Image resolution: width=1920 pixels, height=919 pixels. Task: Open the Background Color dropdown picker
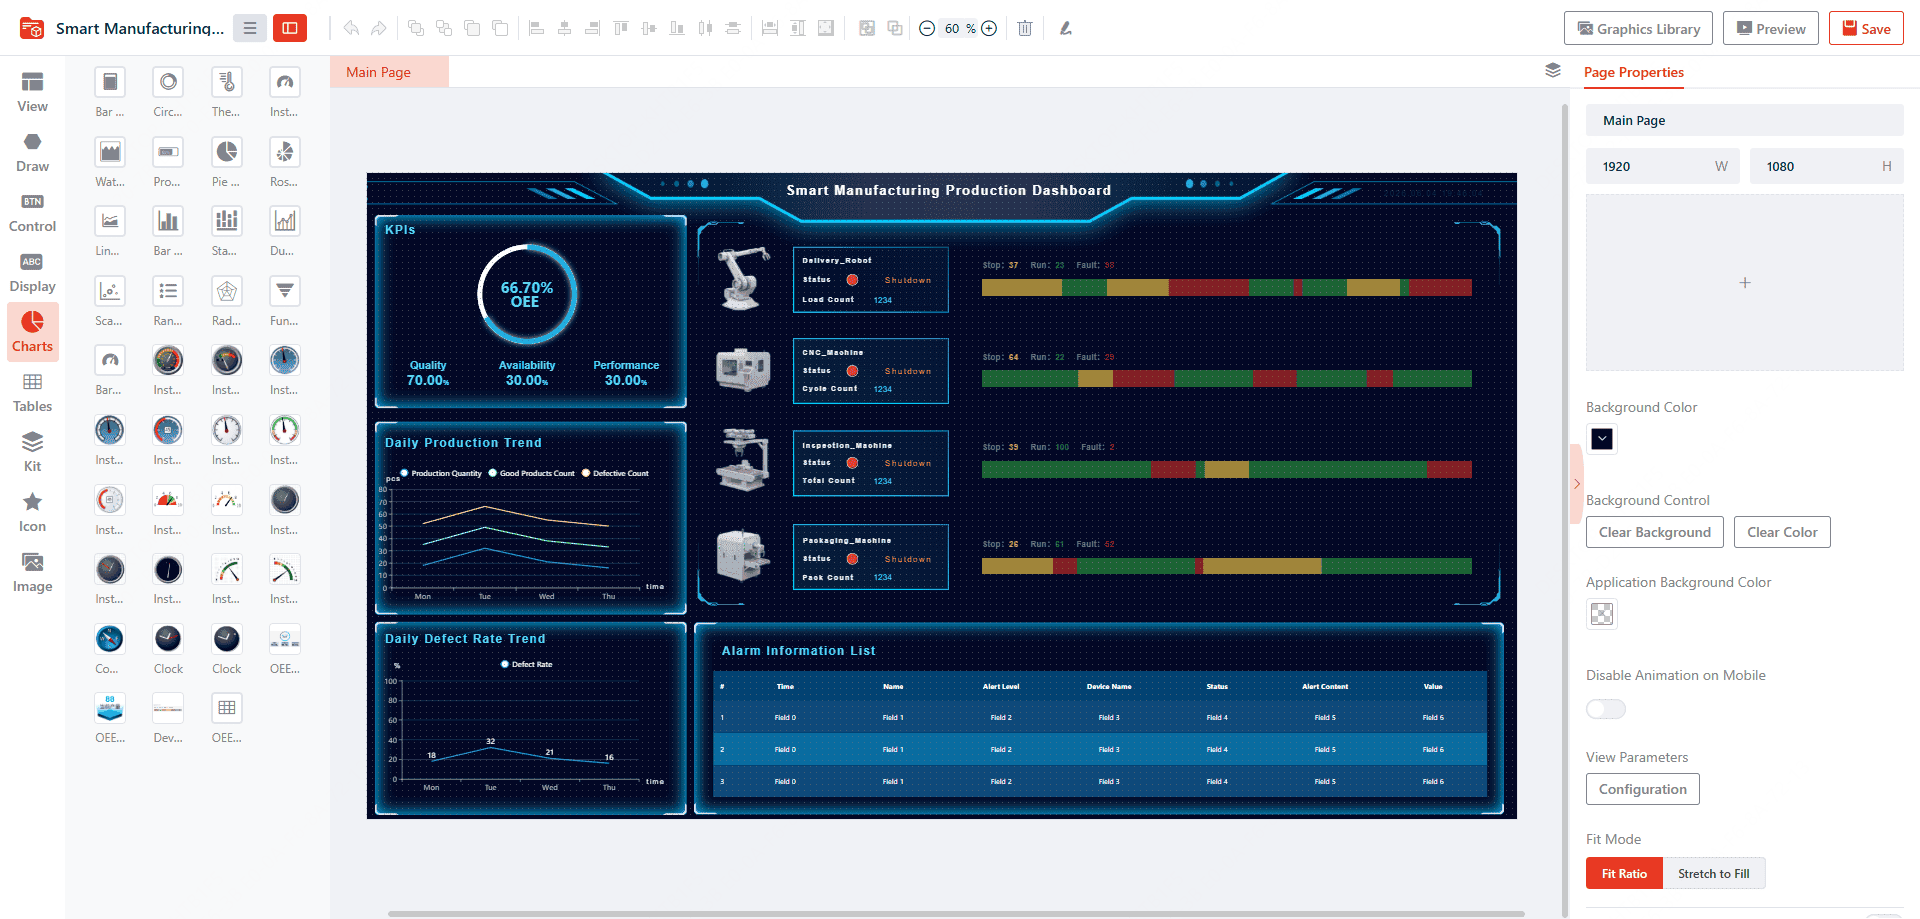(x=1602, y=439)
